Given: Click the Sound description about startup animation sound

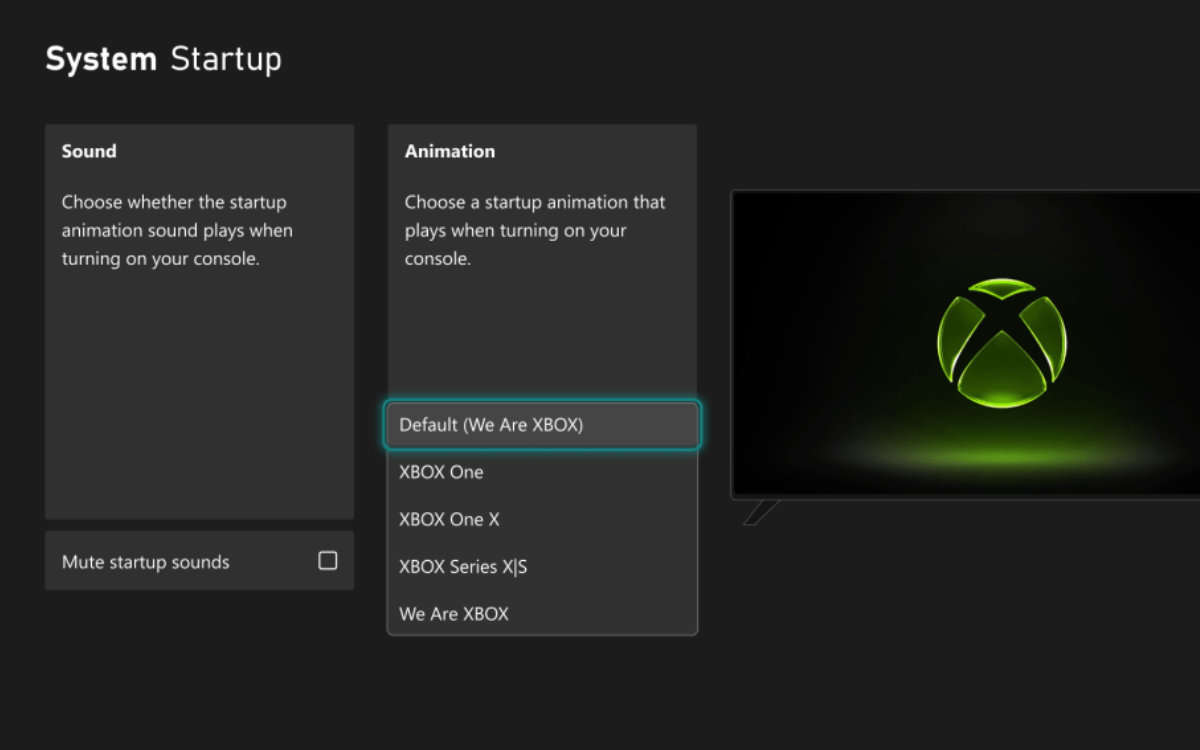Looking at the screenshot, I should [x=177, y=230].
